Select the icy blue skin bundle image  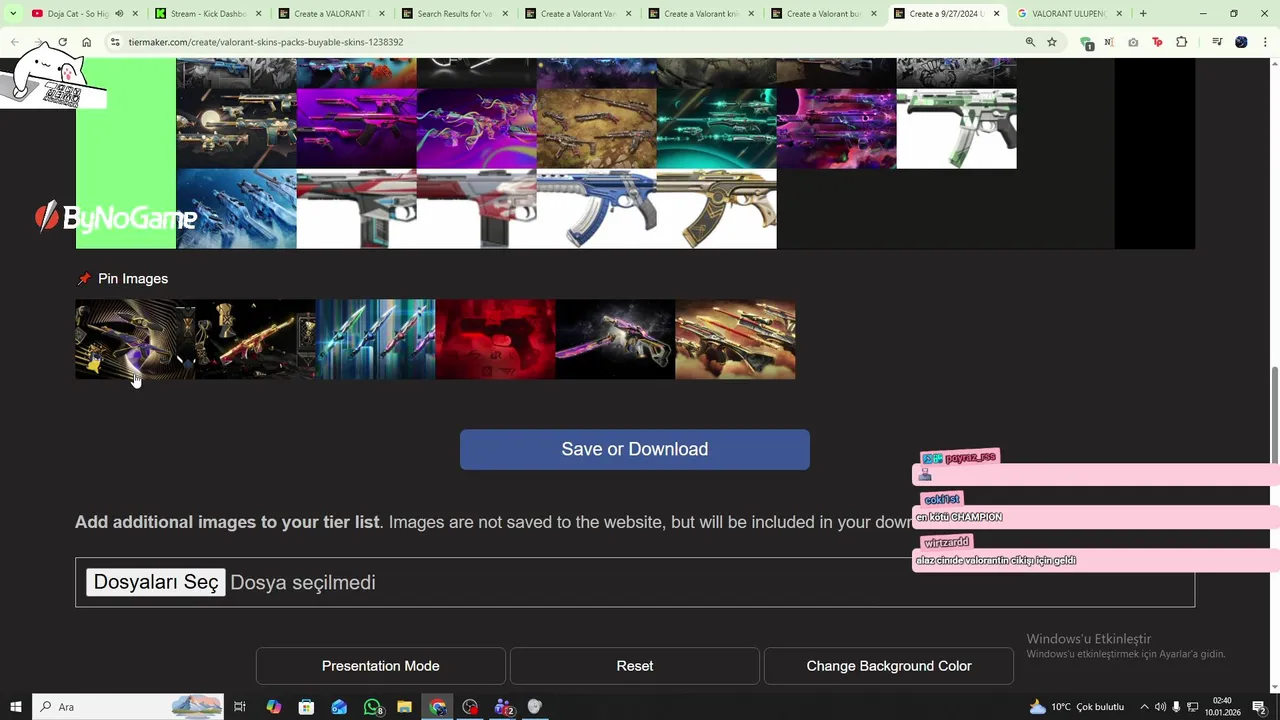click(x=237, y=209)
